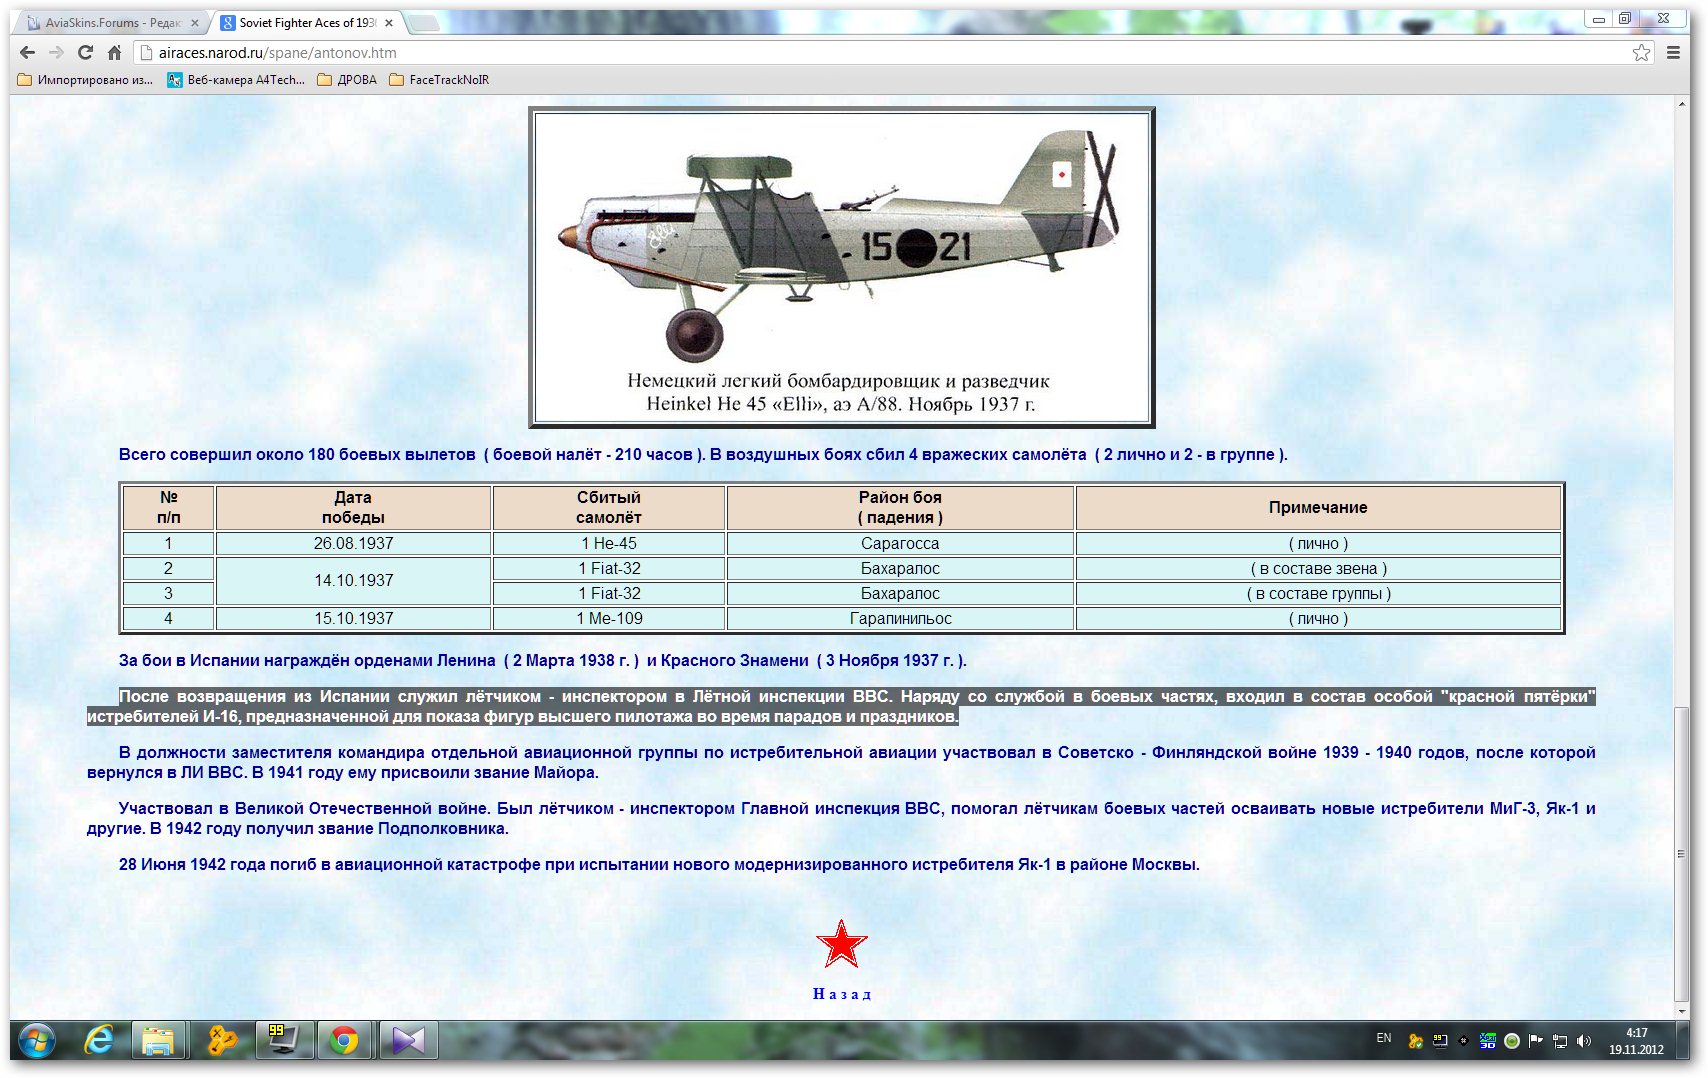Open the Action Center flag icon
Screen dimensions: 1708x1078
point(1536,1041)
